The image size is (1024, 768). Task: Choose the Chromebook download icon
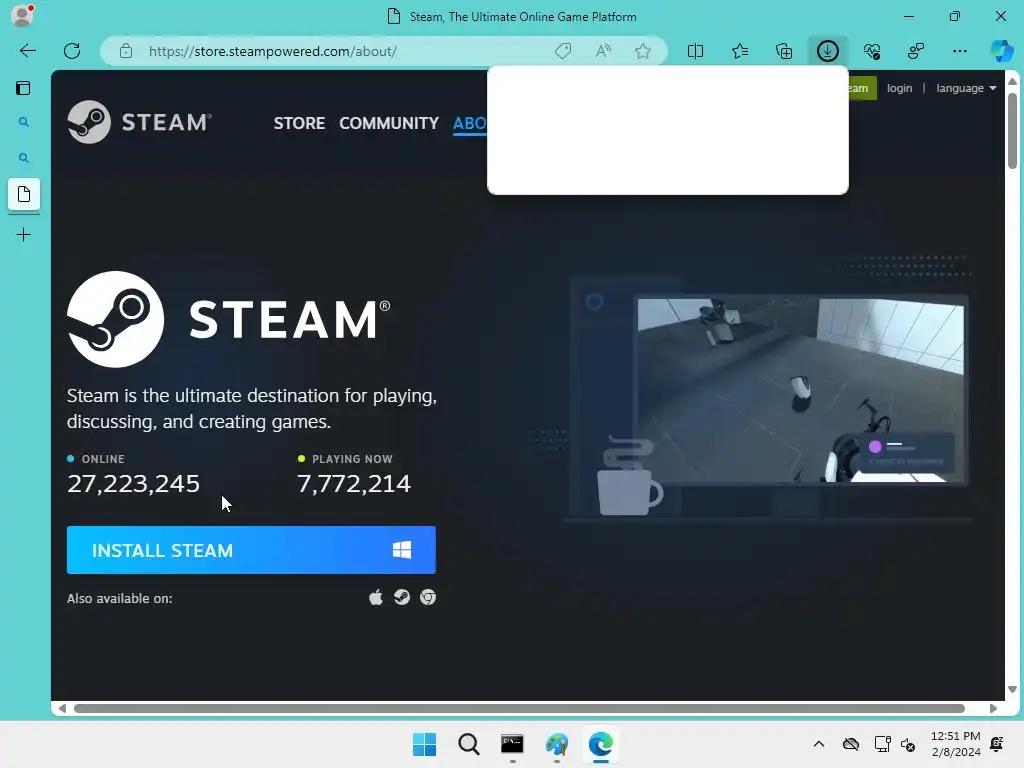click(x=428, y=597)
